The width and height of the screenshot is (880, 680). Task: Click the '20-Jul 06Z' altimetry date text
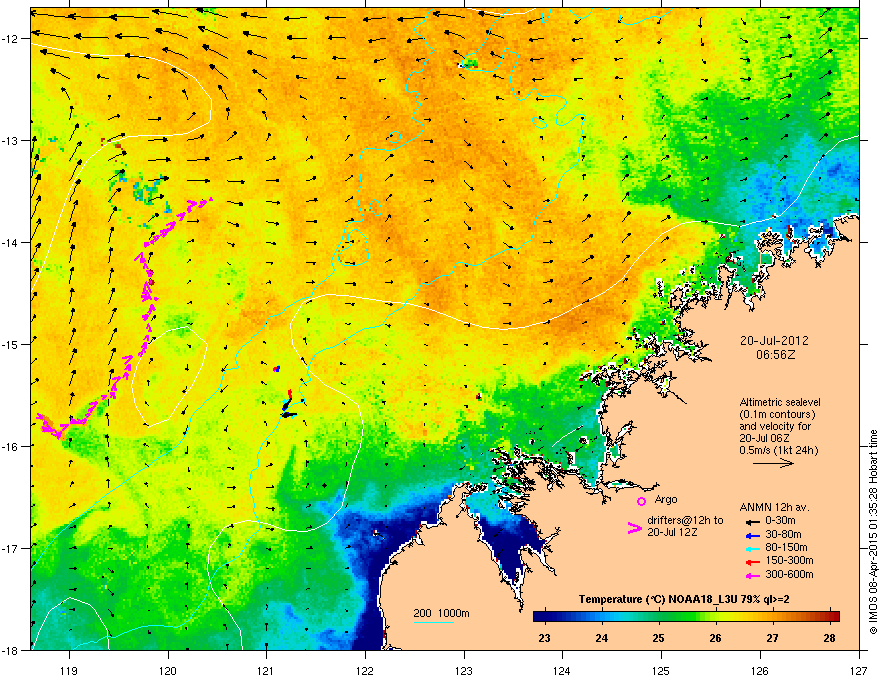765,438
